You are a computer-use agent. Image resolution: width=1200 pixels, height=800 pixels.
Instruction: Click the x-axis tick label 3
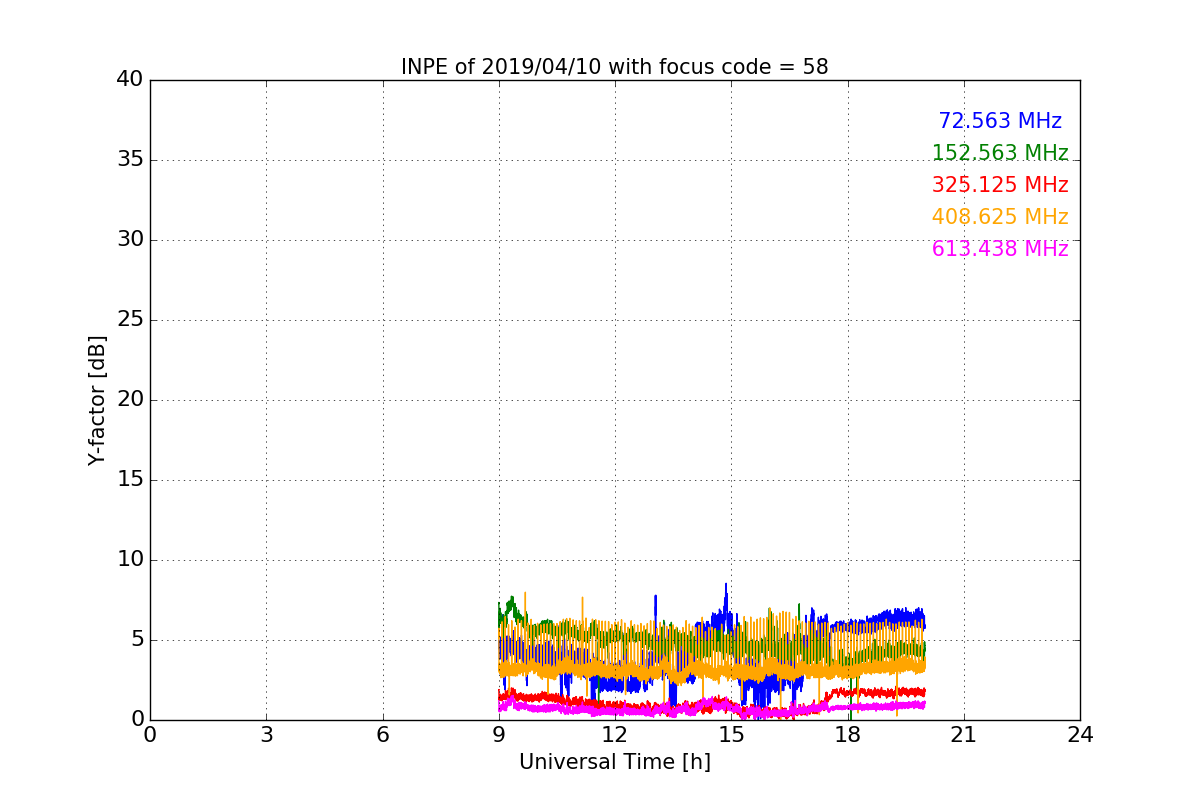coord(266,734)
